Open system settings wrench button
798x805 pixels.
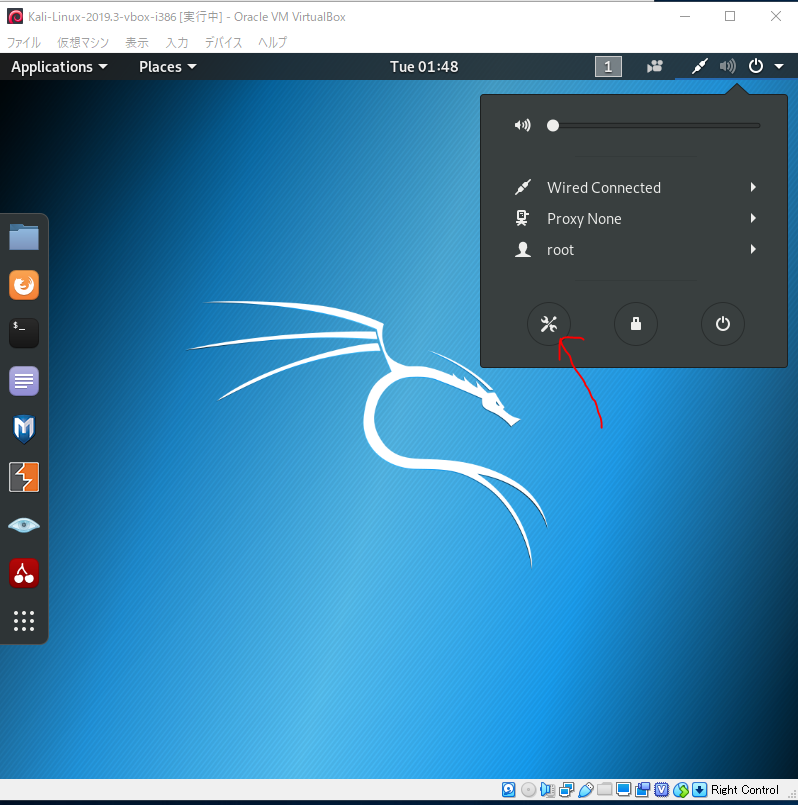[549, 324]
